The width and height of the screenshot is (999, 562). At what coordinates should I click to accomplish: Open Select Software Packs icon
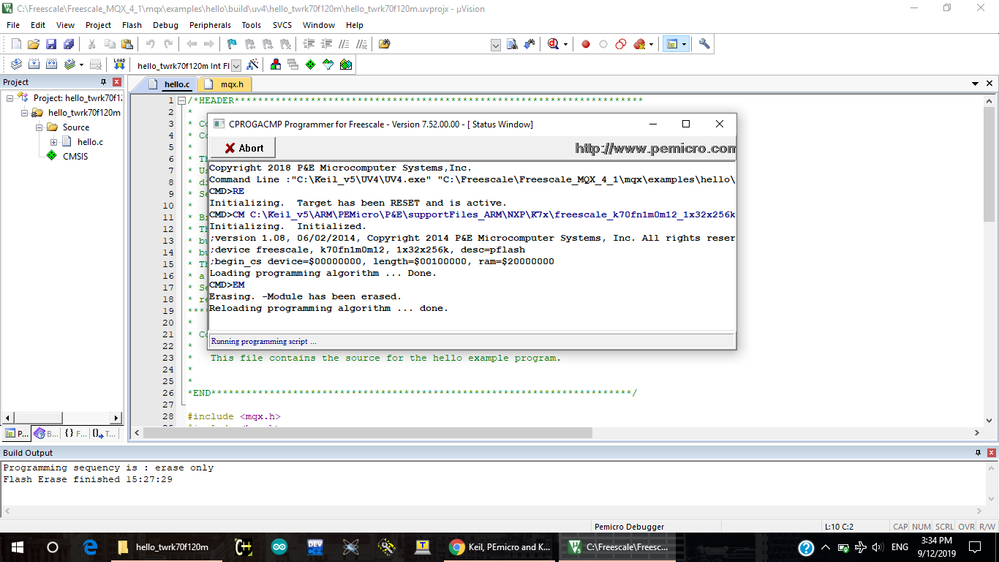pos(328,64)
